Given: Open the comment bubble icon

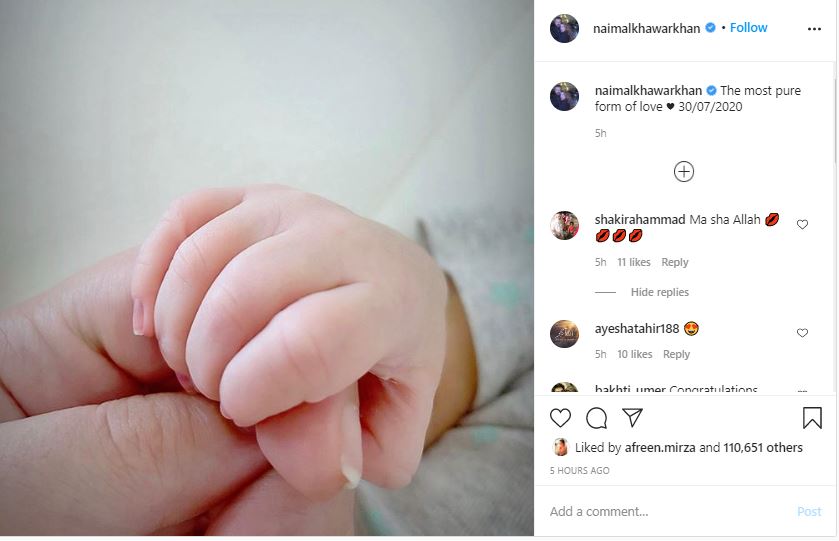Looking at the screenshot, I should (x=596, y=418).
